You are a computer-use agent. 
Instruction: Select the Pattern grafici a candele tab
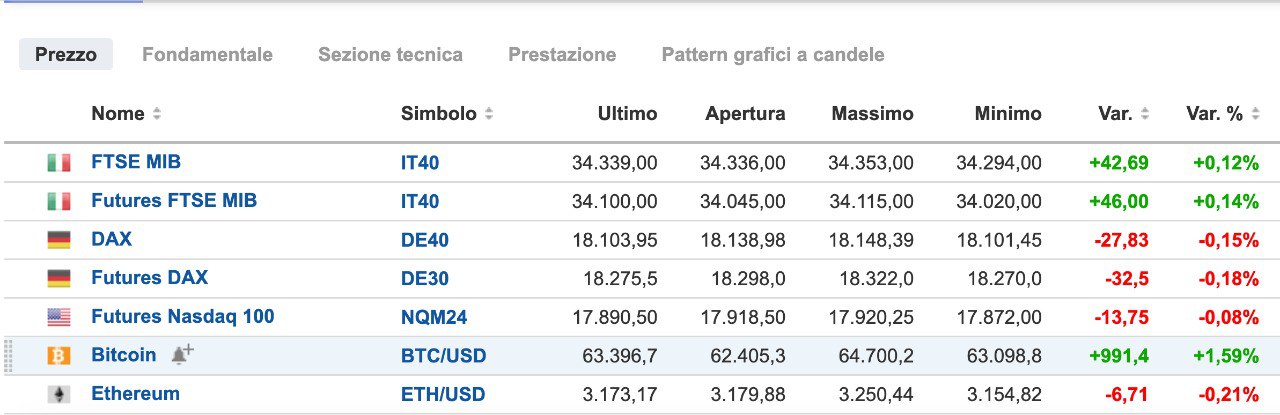pyautogui.click(x=773, y=55)
